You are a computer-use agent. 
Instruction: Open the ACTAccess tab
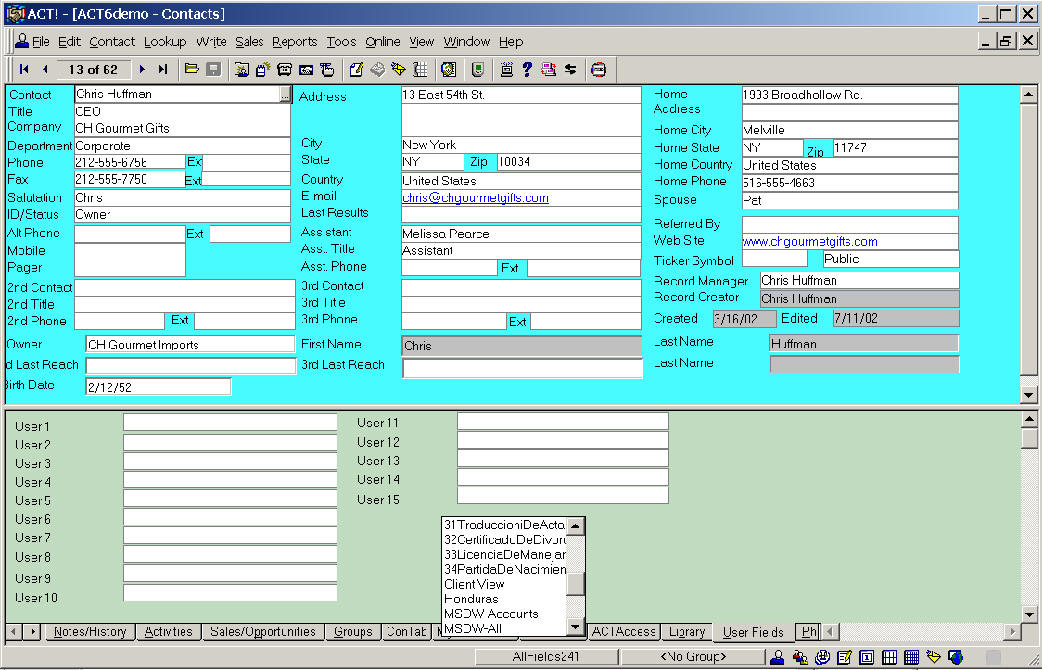[x=623, y=632]
